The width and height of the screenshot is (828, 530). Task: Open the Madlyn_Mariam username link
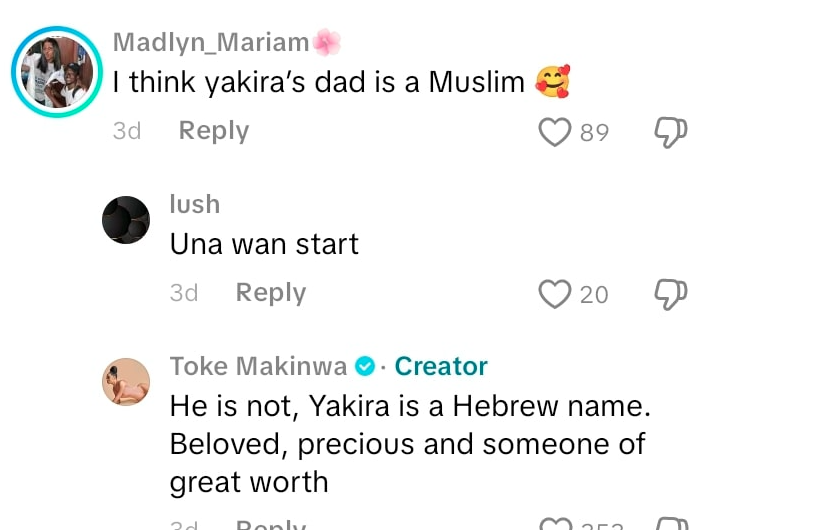tap(211, 42)
